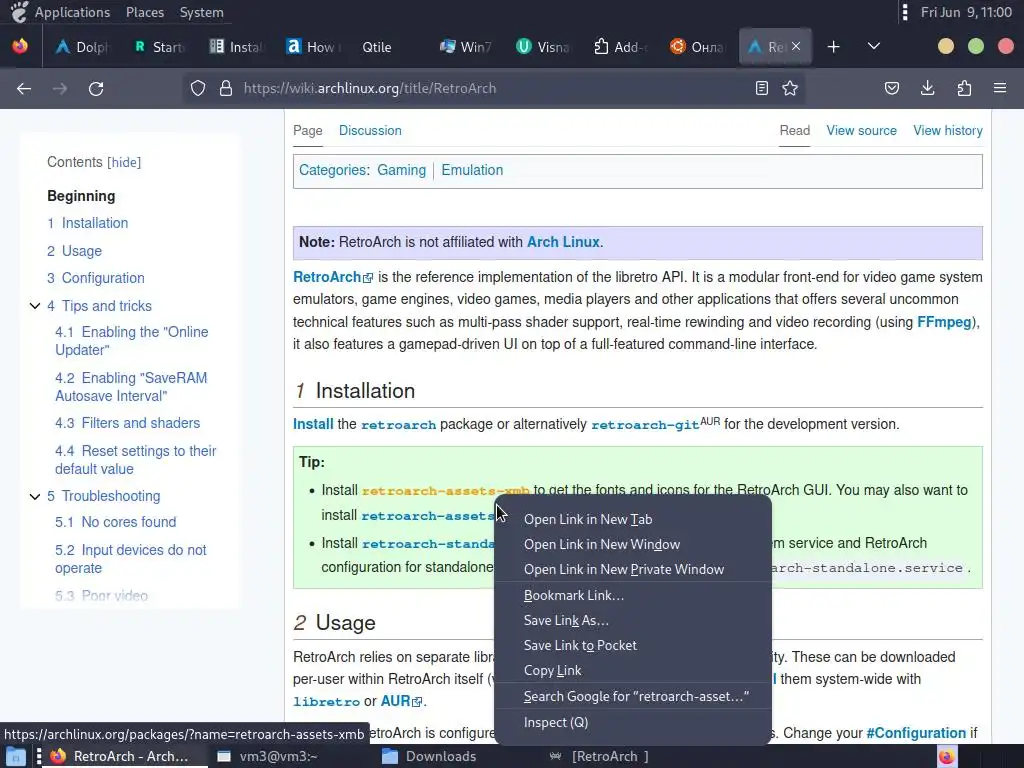Close the active RetroArch tab

tap(796, 46)
